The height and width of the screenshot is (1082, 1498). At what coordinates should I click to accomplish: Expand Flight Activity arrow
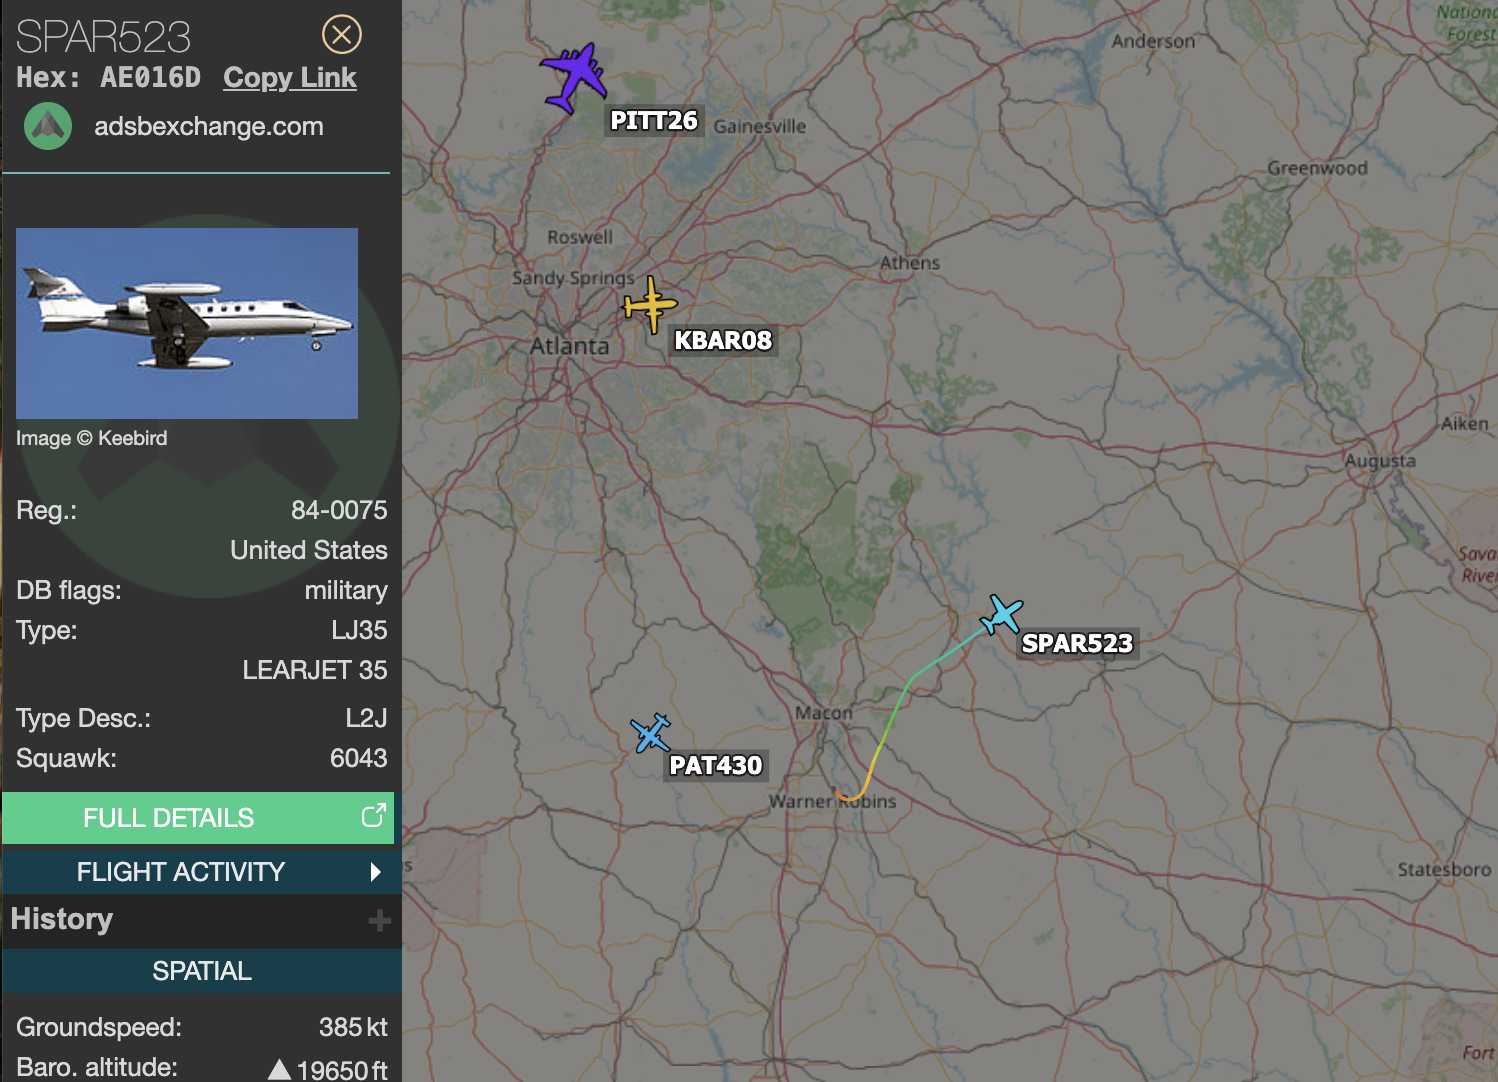pyautogui.click(x=375, y=872)
